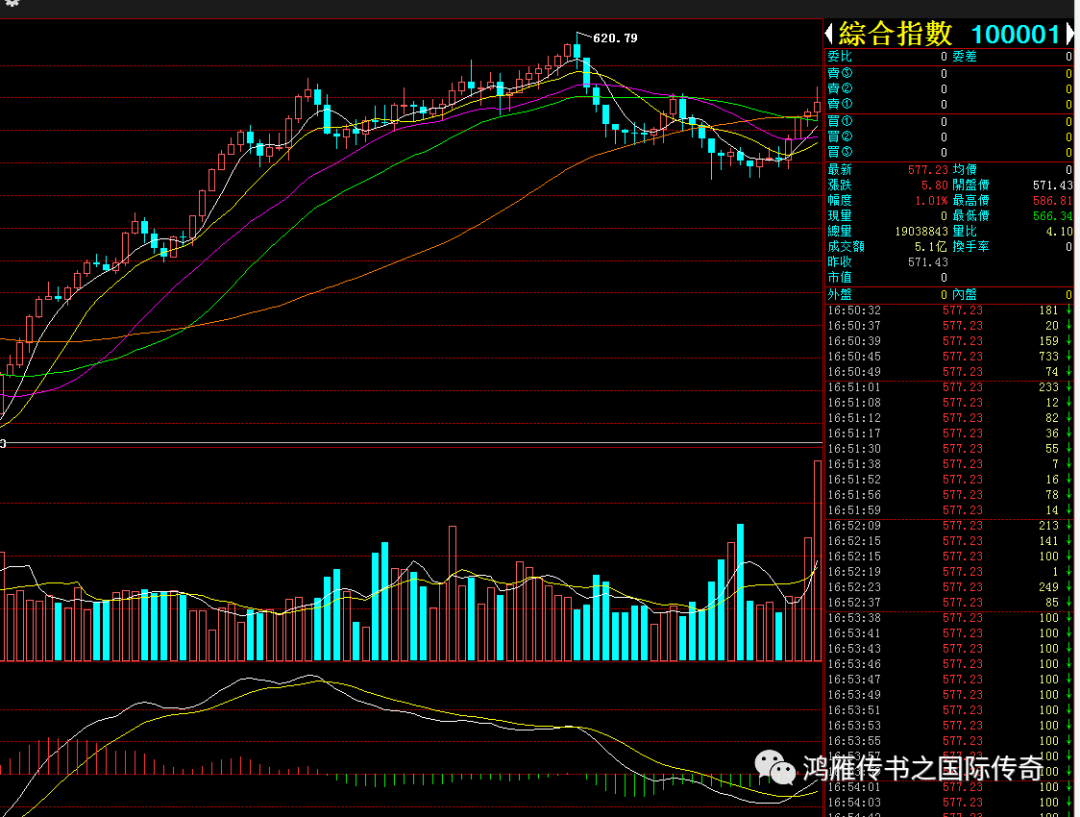The image size is (1080, 817).
Task: Select the 16:51:01 tick row
Action: [949, 387]
